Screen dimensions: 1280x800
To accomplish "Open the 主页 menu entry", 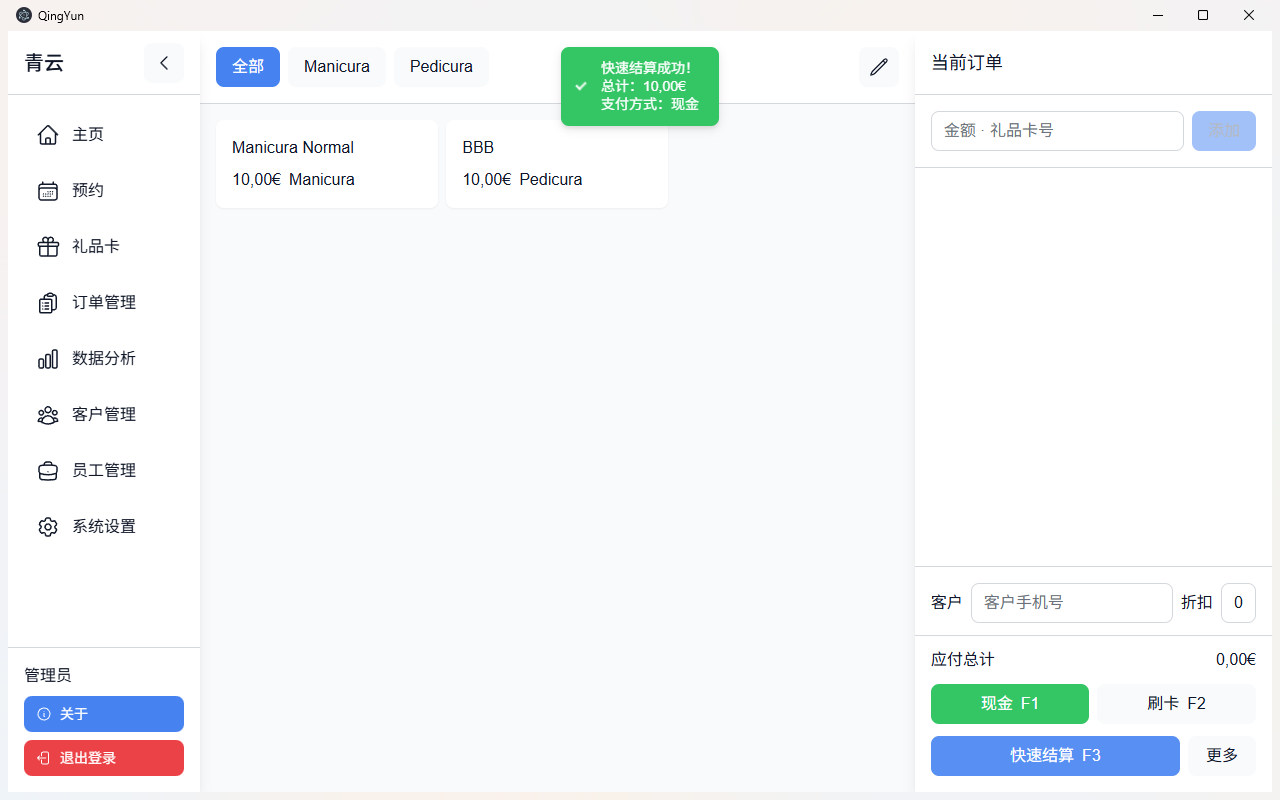I will click(x=104, y=134).
